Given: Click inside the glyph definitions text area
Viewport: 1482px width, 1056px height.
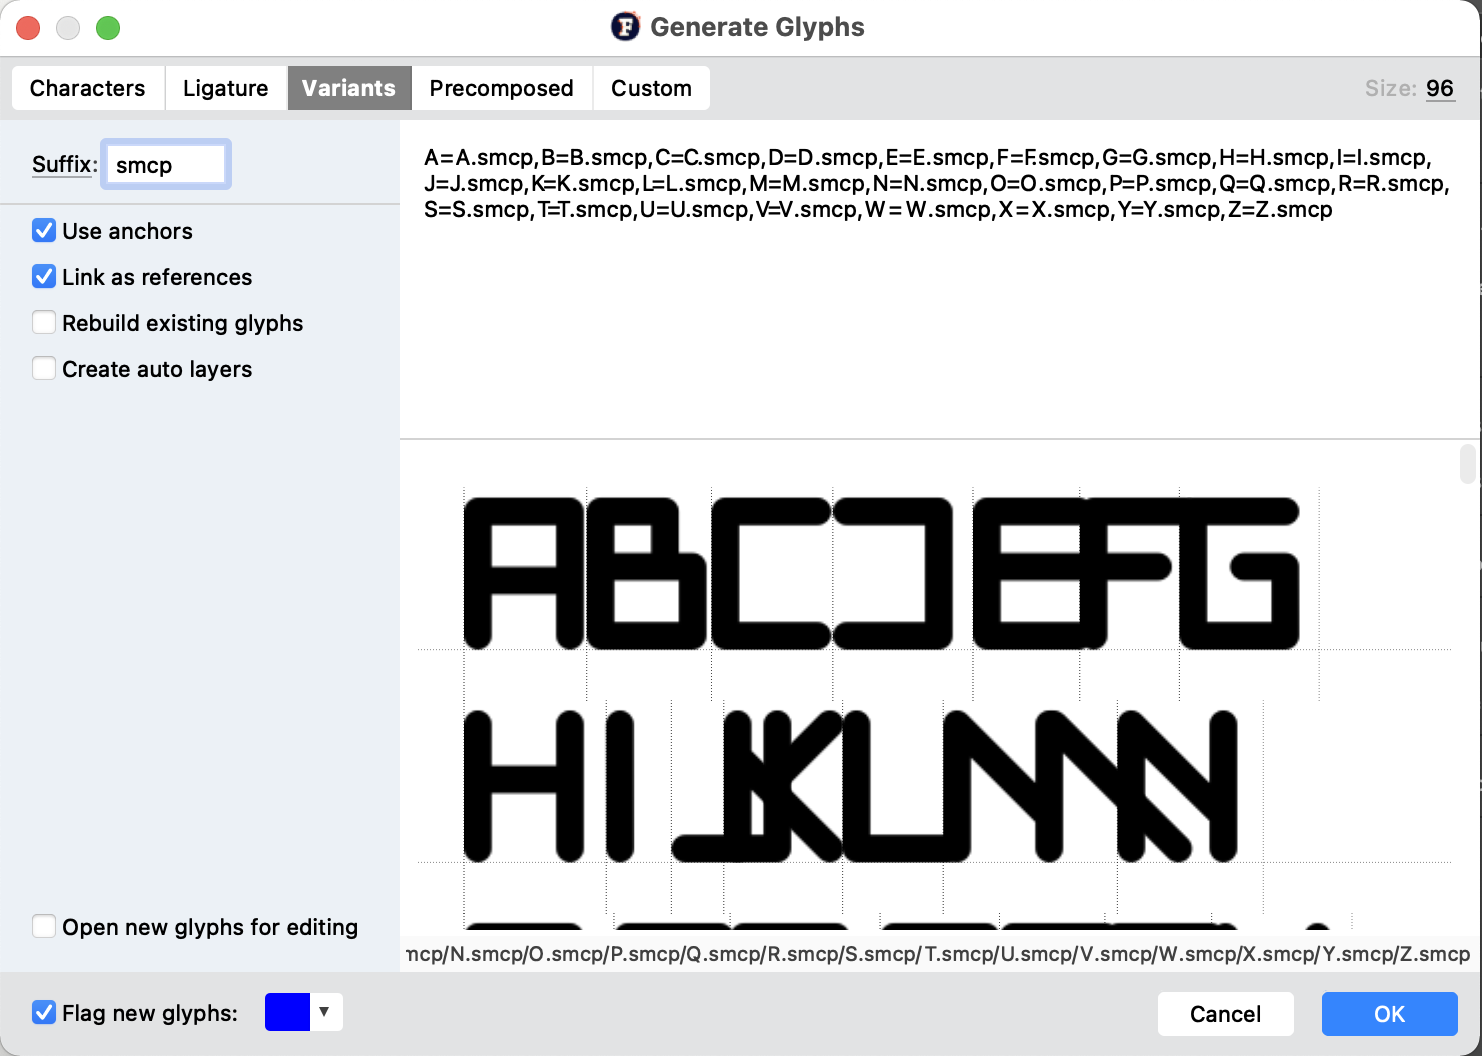Looking at the screenshot, I should point(938,320).
